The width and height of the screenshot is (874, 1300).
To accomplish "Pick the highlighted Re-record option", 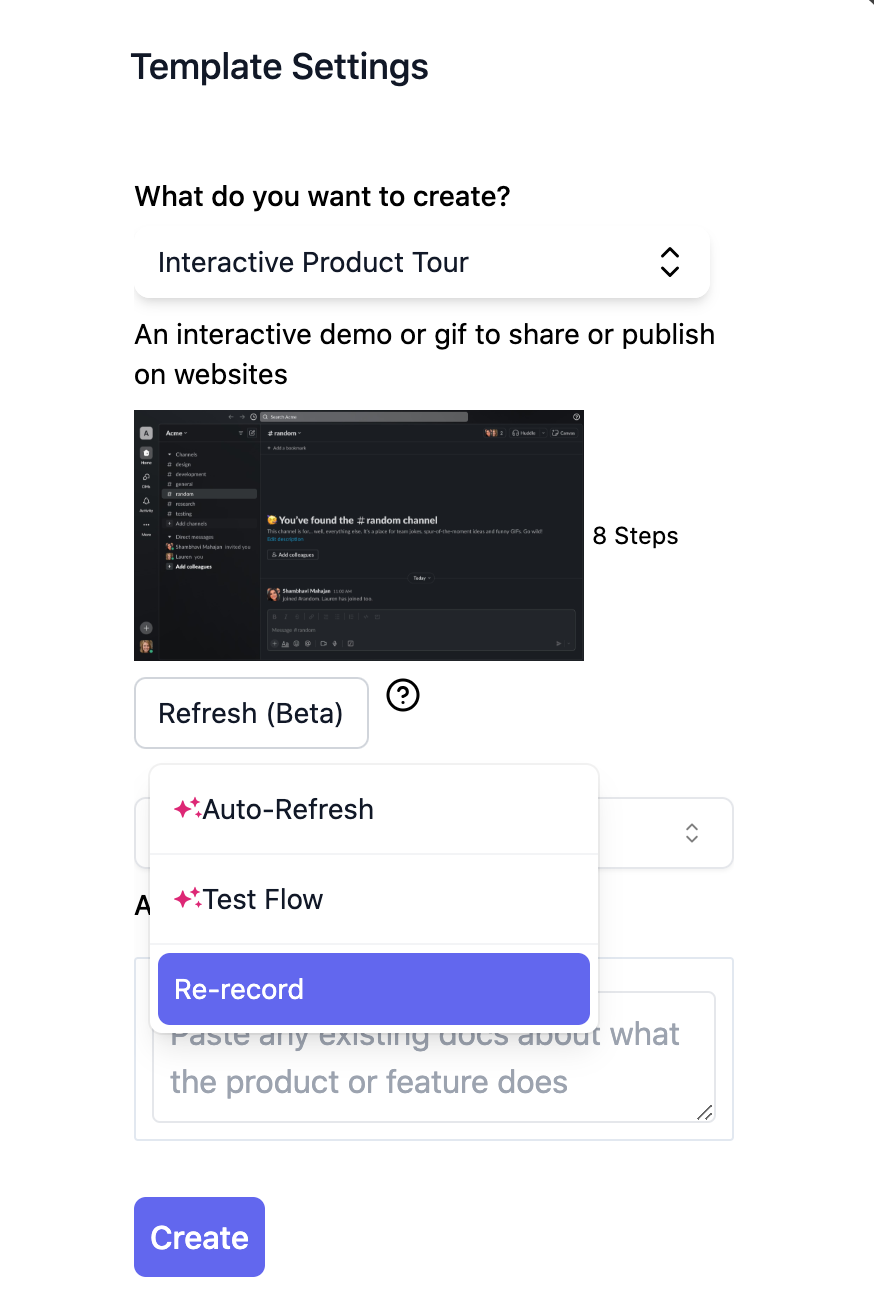I will (374, 989).
